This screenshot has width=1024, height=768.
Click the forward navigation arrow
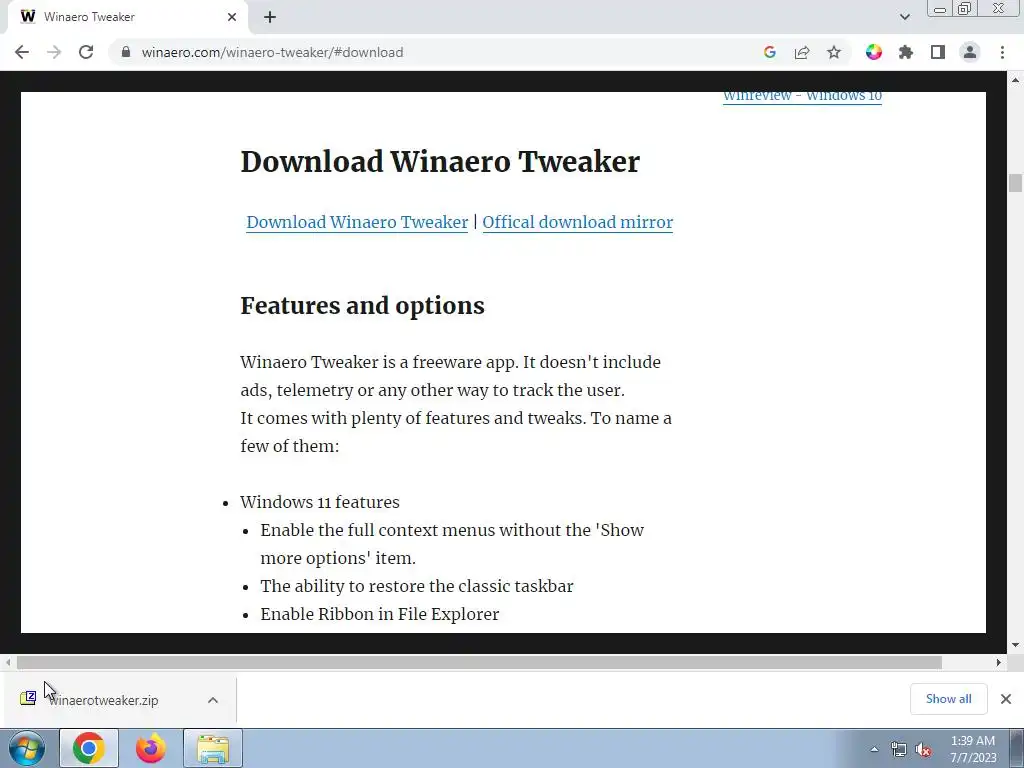tap(54, 52)
